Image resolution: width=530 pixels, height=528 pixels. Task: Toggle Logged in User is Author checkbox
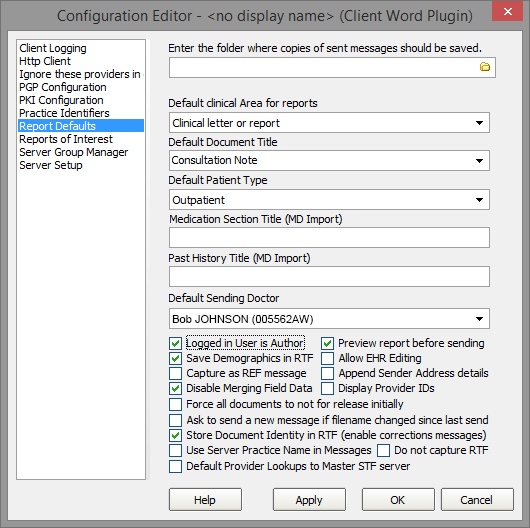click(175, 343)
